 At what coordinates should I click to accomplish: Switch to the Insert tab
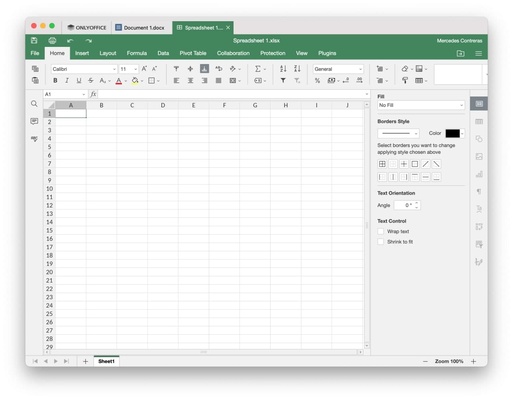(x=82, y=53)
